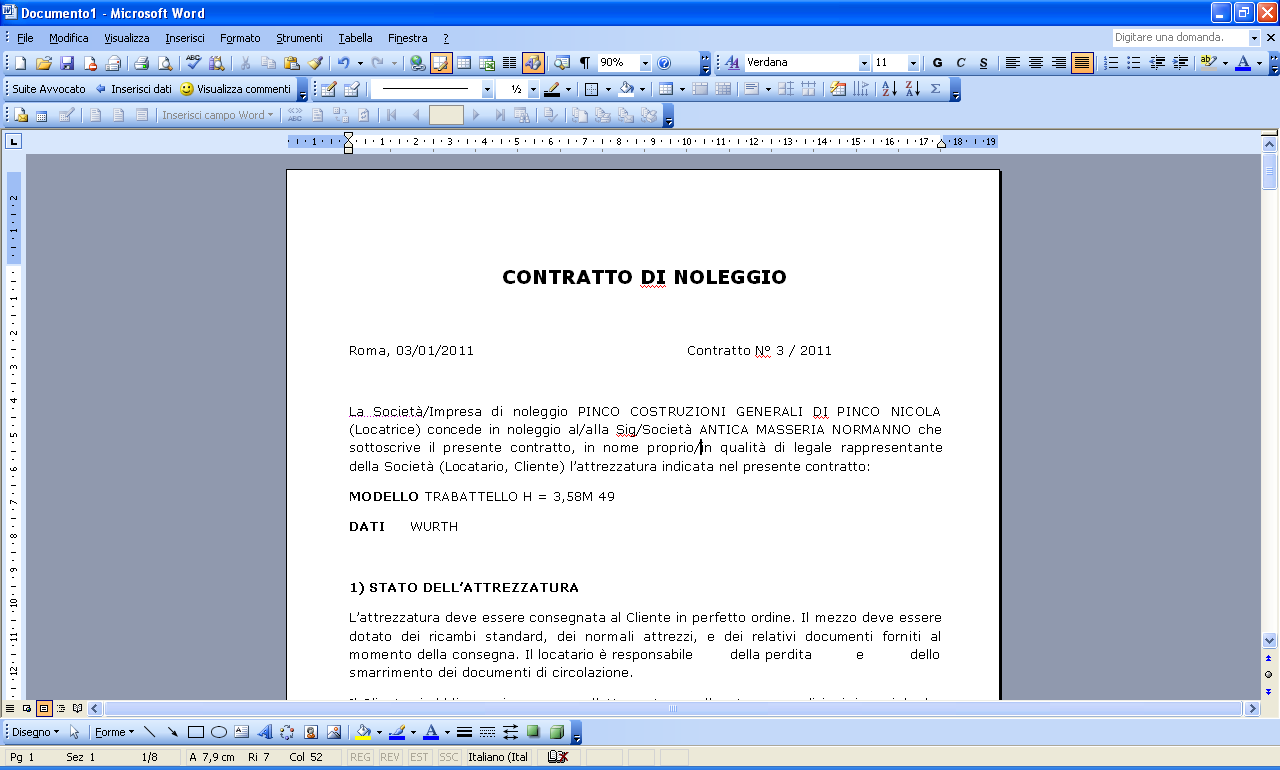Insert Excel worksheet icon
The height and width of the screenshot is (770, 1280).
pos(487,63)
